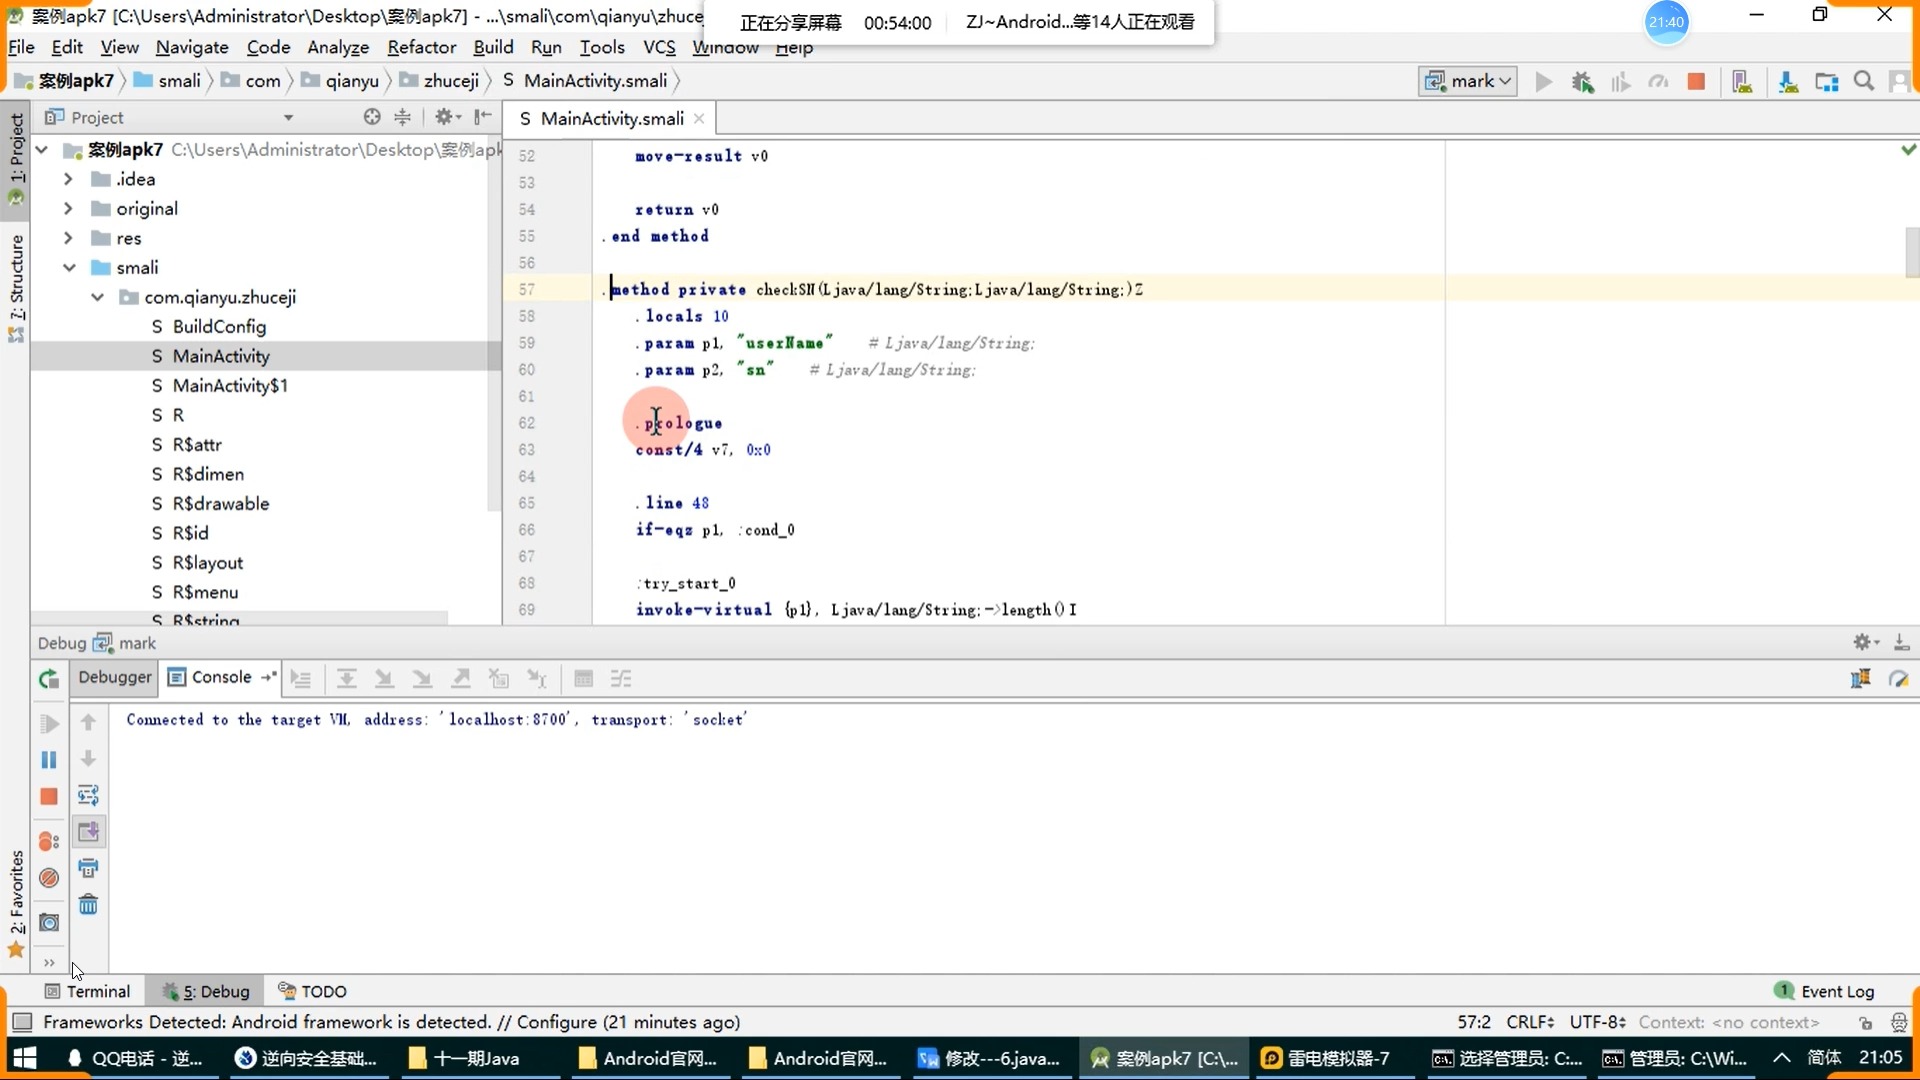Click Show Execution Point icon
This screenshot has height=1080, width=1920.
(x=301, y=680)
